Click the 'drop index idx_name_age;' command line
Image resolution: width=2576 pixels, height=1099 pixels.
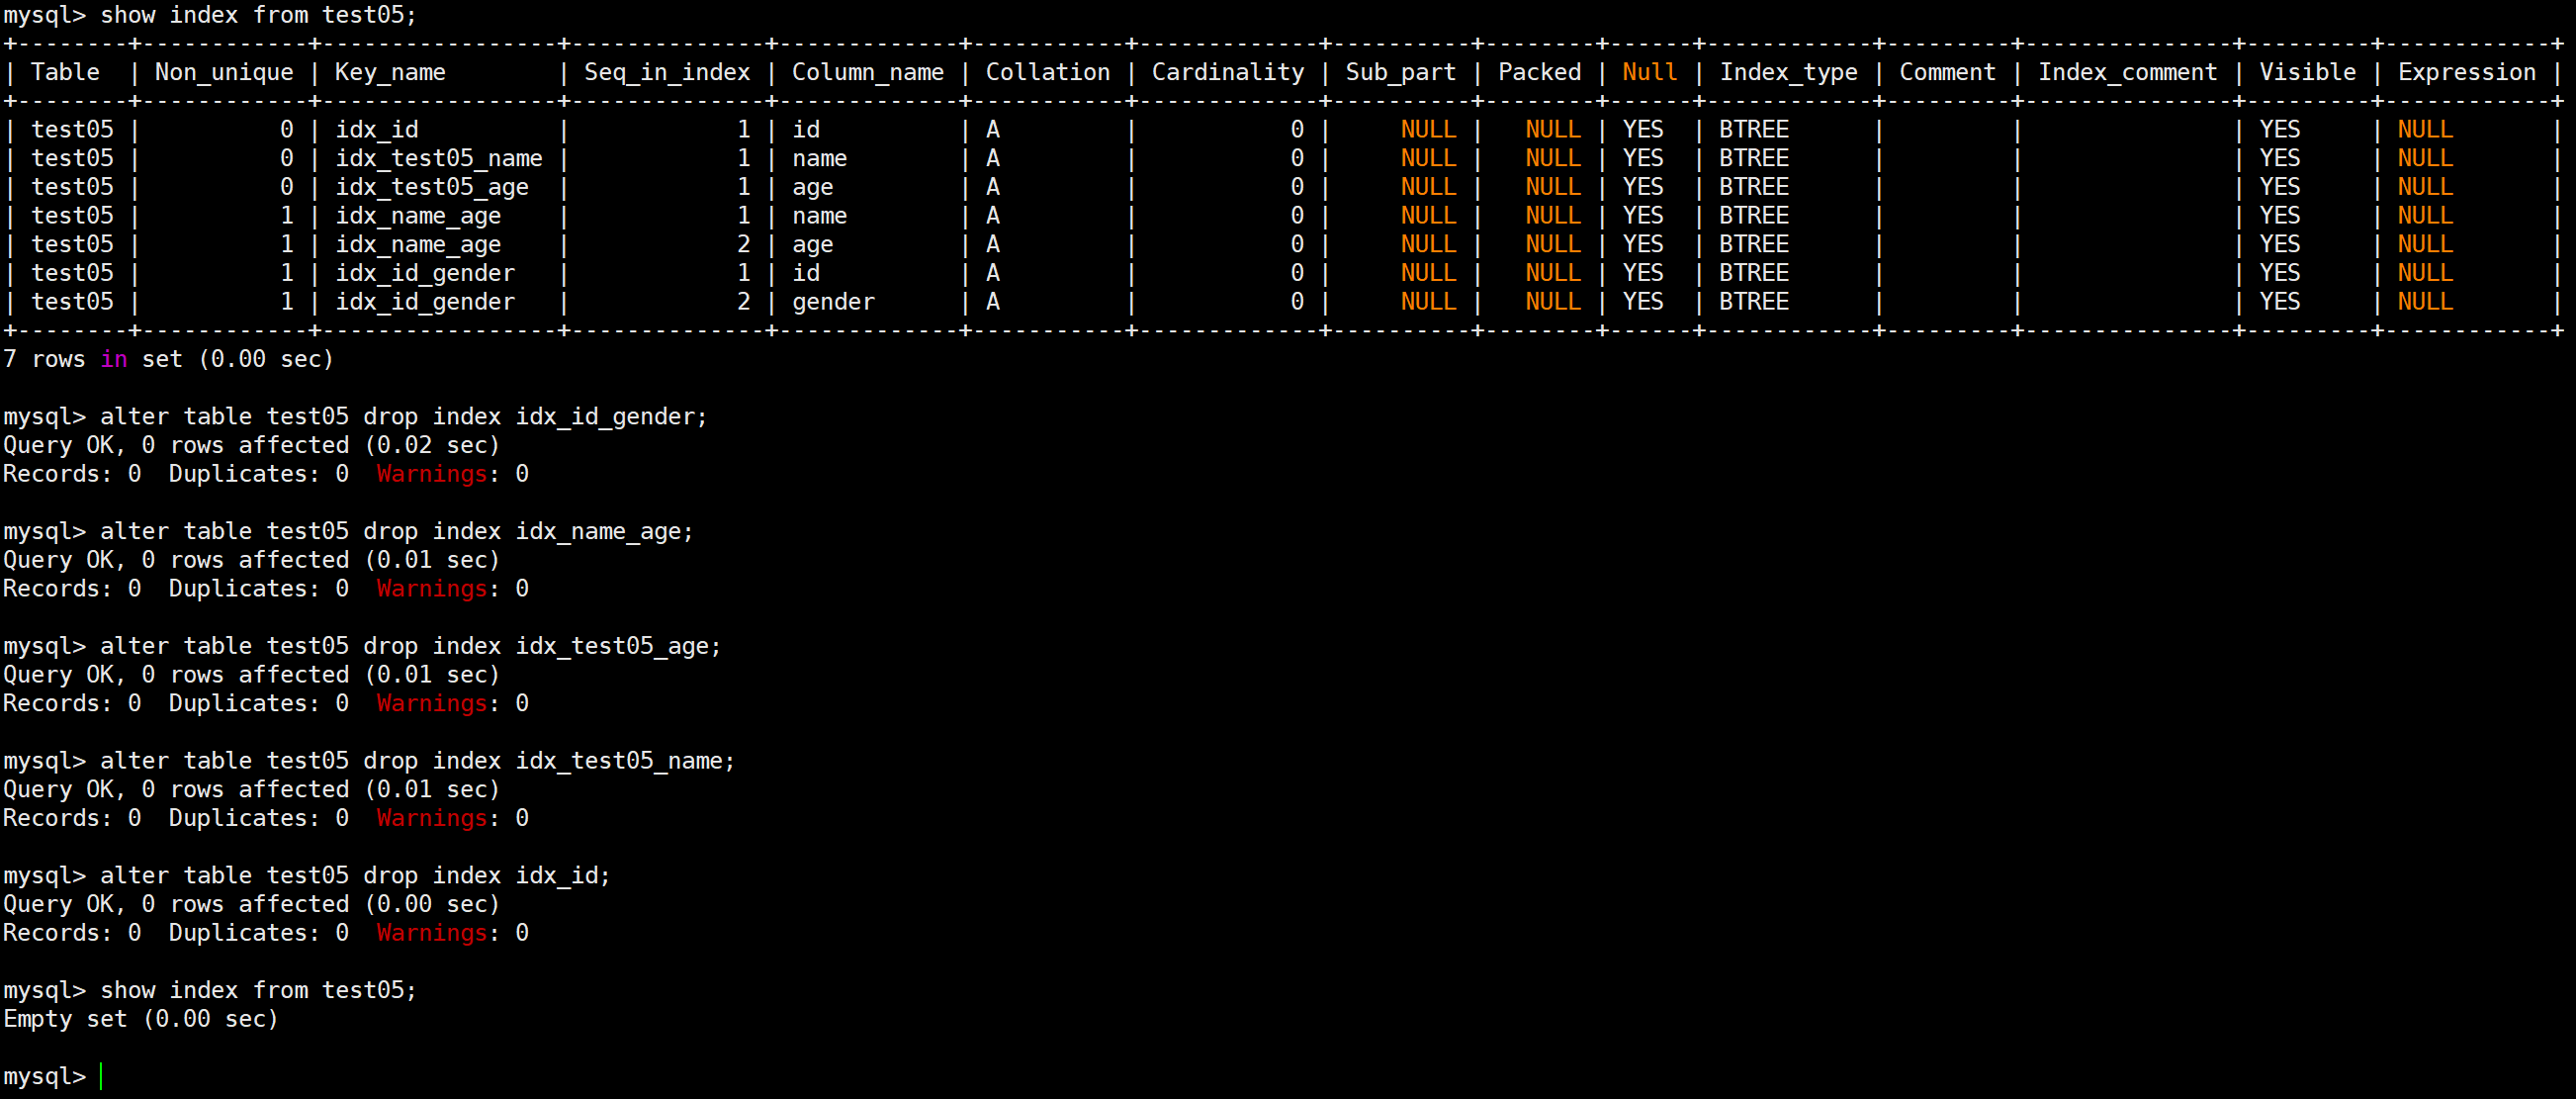pyautogui.click(x=397, y=532)
